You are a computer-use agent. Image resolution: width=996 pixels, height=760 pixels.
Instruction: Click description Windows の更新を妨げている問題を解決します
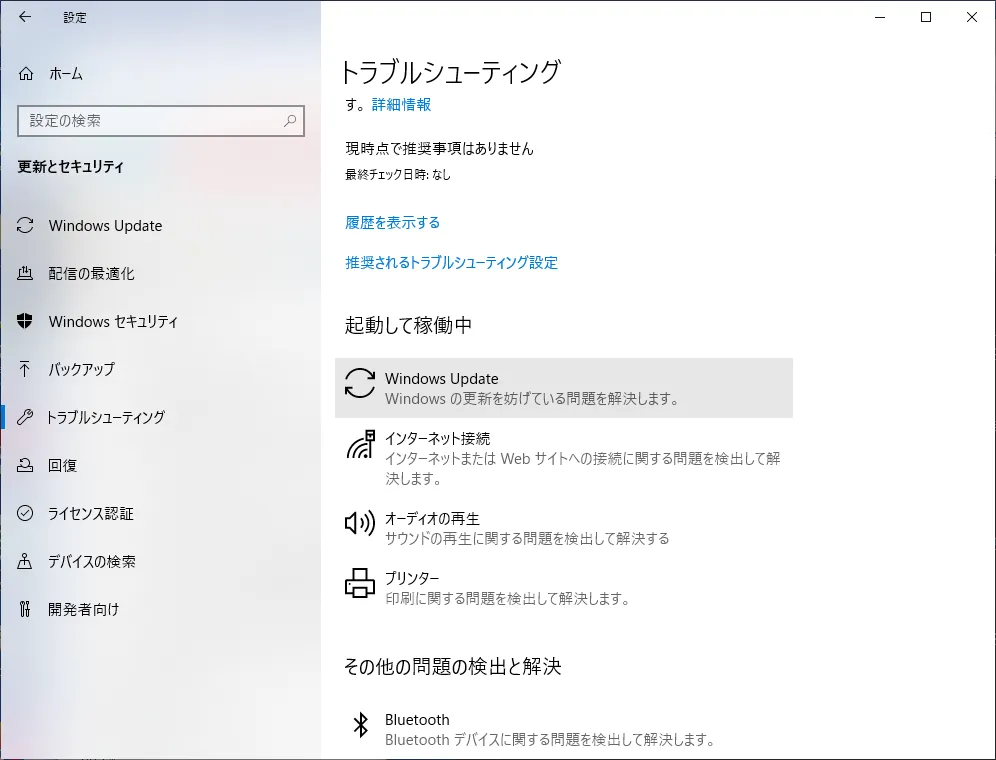[533, 399]
